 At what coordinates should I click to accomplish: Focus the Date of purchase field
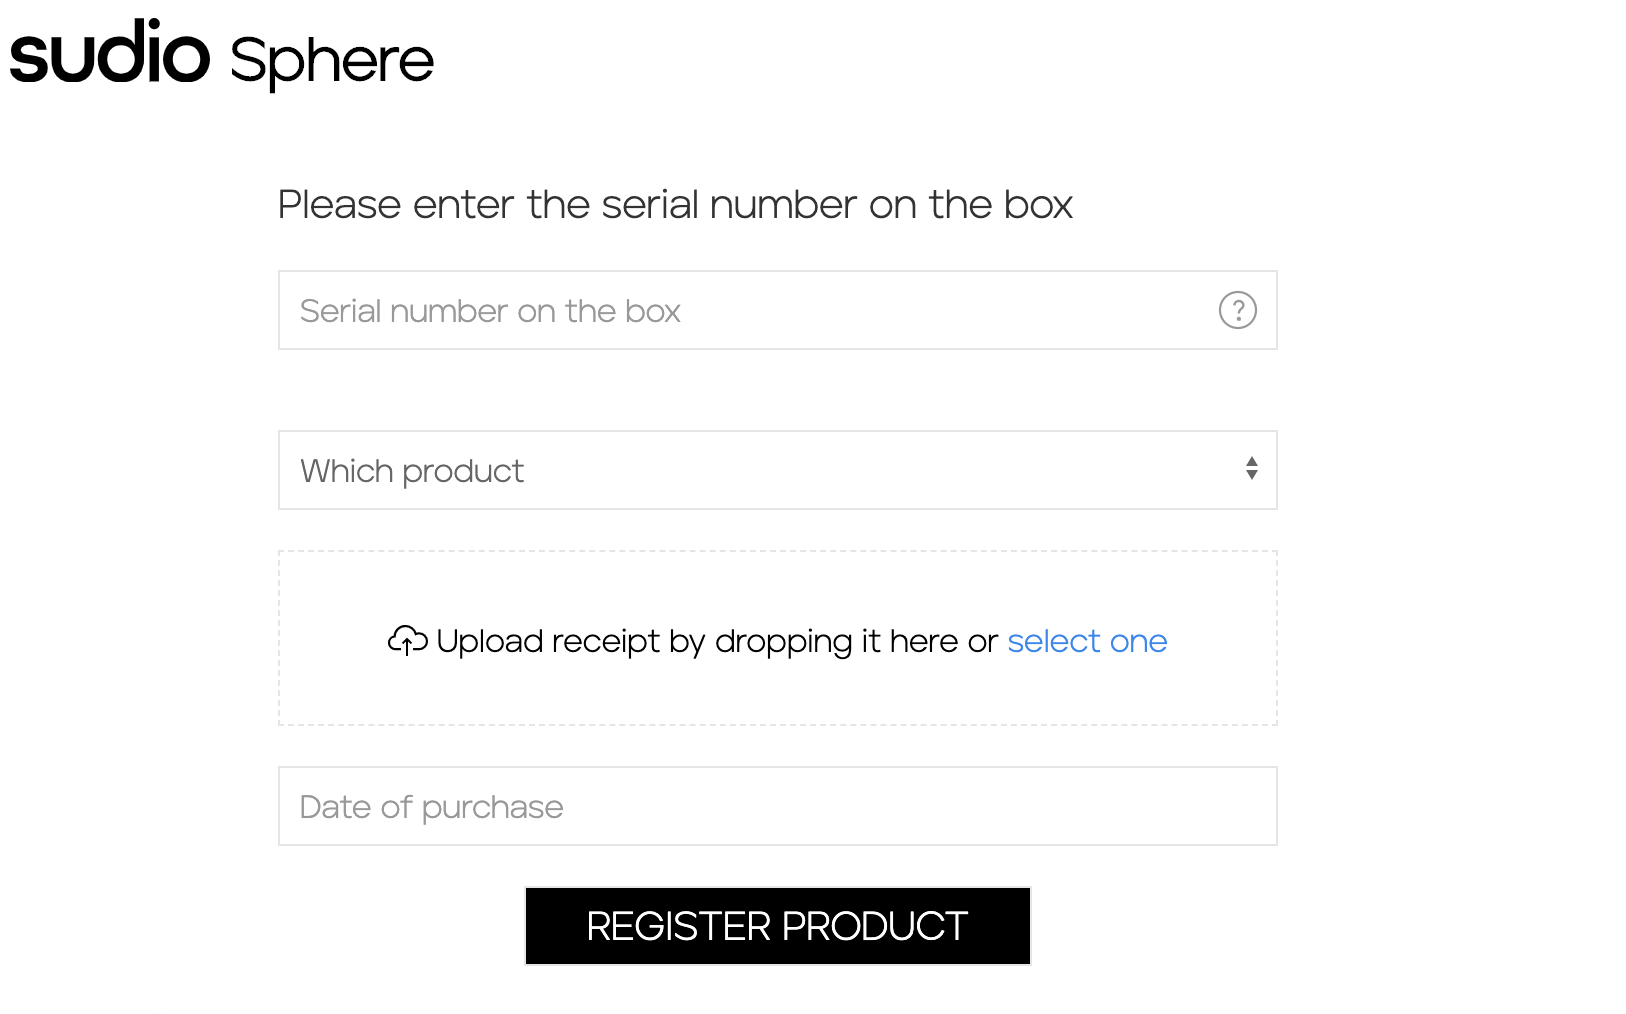pos(777,806)
